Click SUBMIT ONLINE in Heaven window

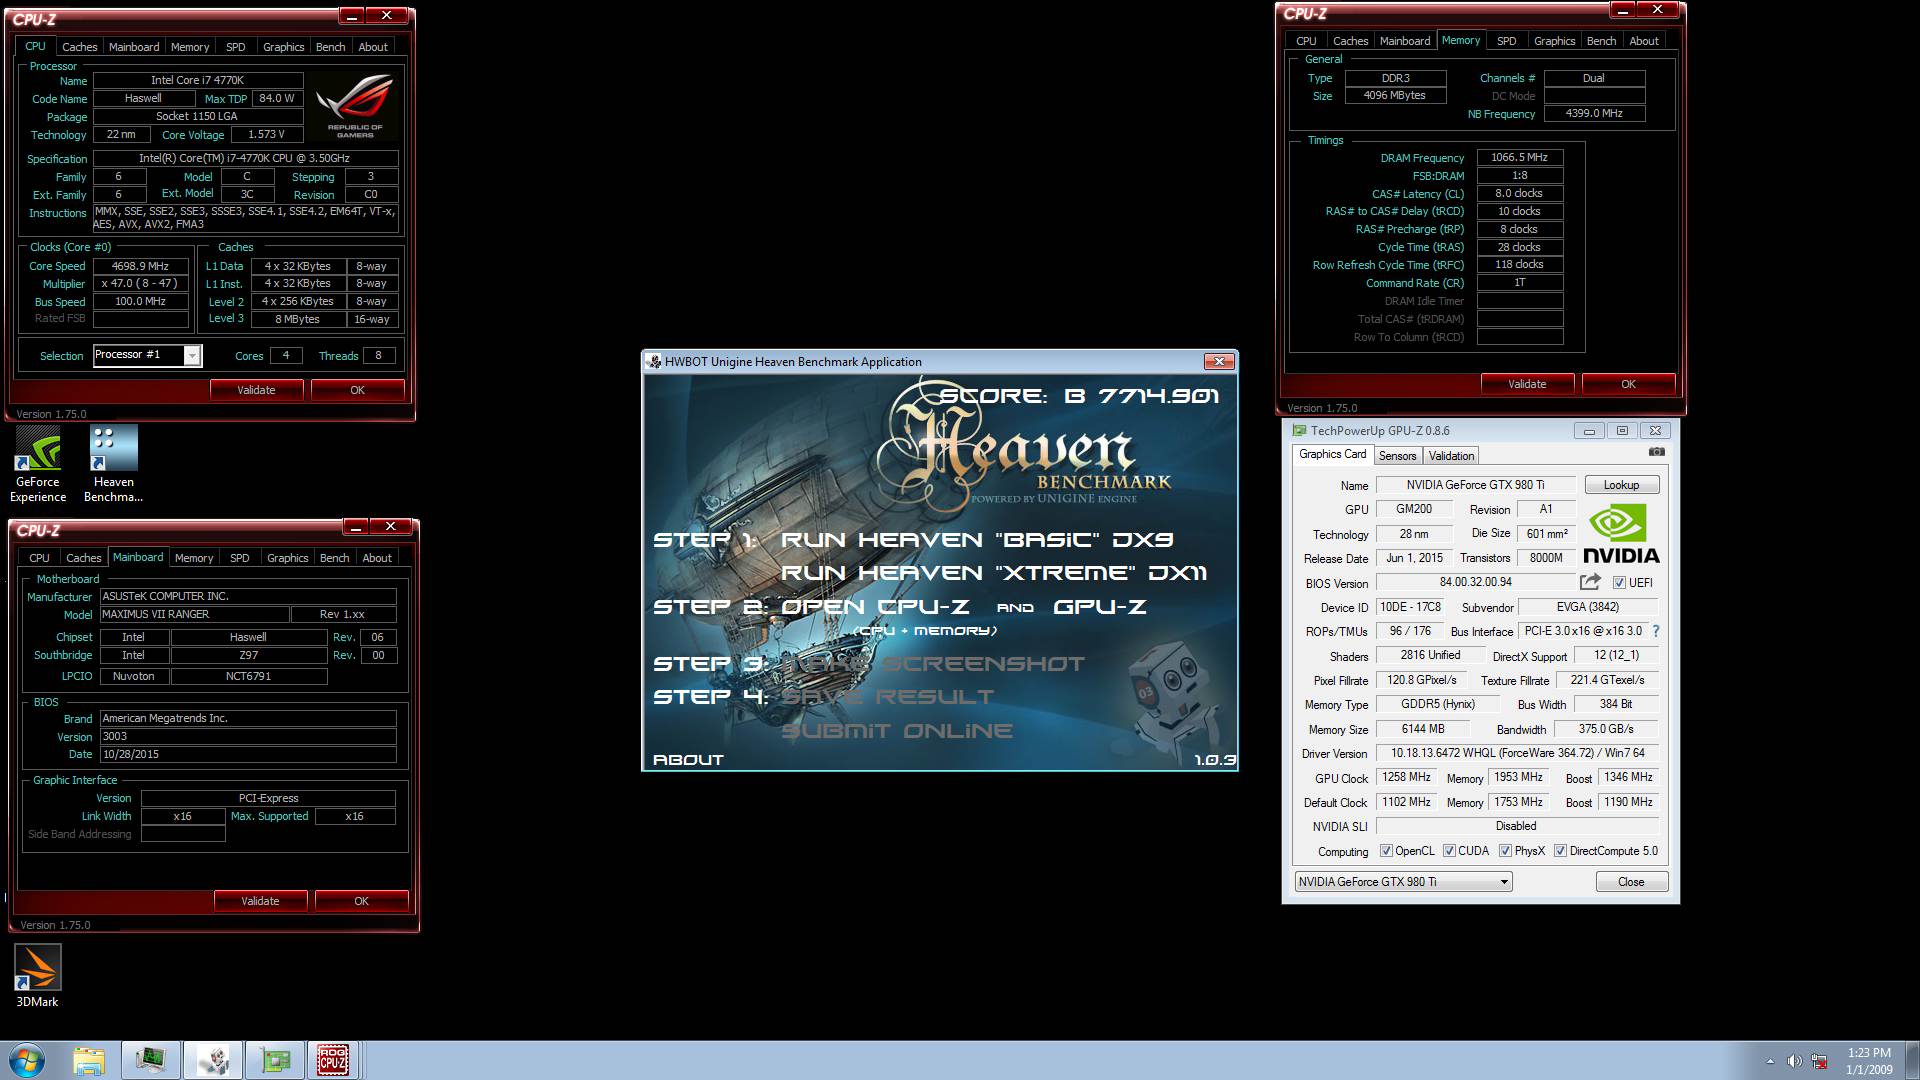tap(897, 731)
